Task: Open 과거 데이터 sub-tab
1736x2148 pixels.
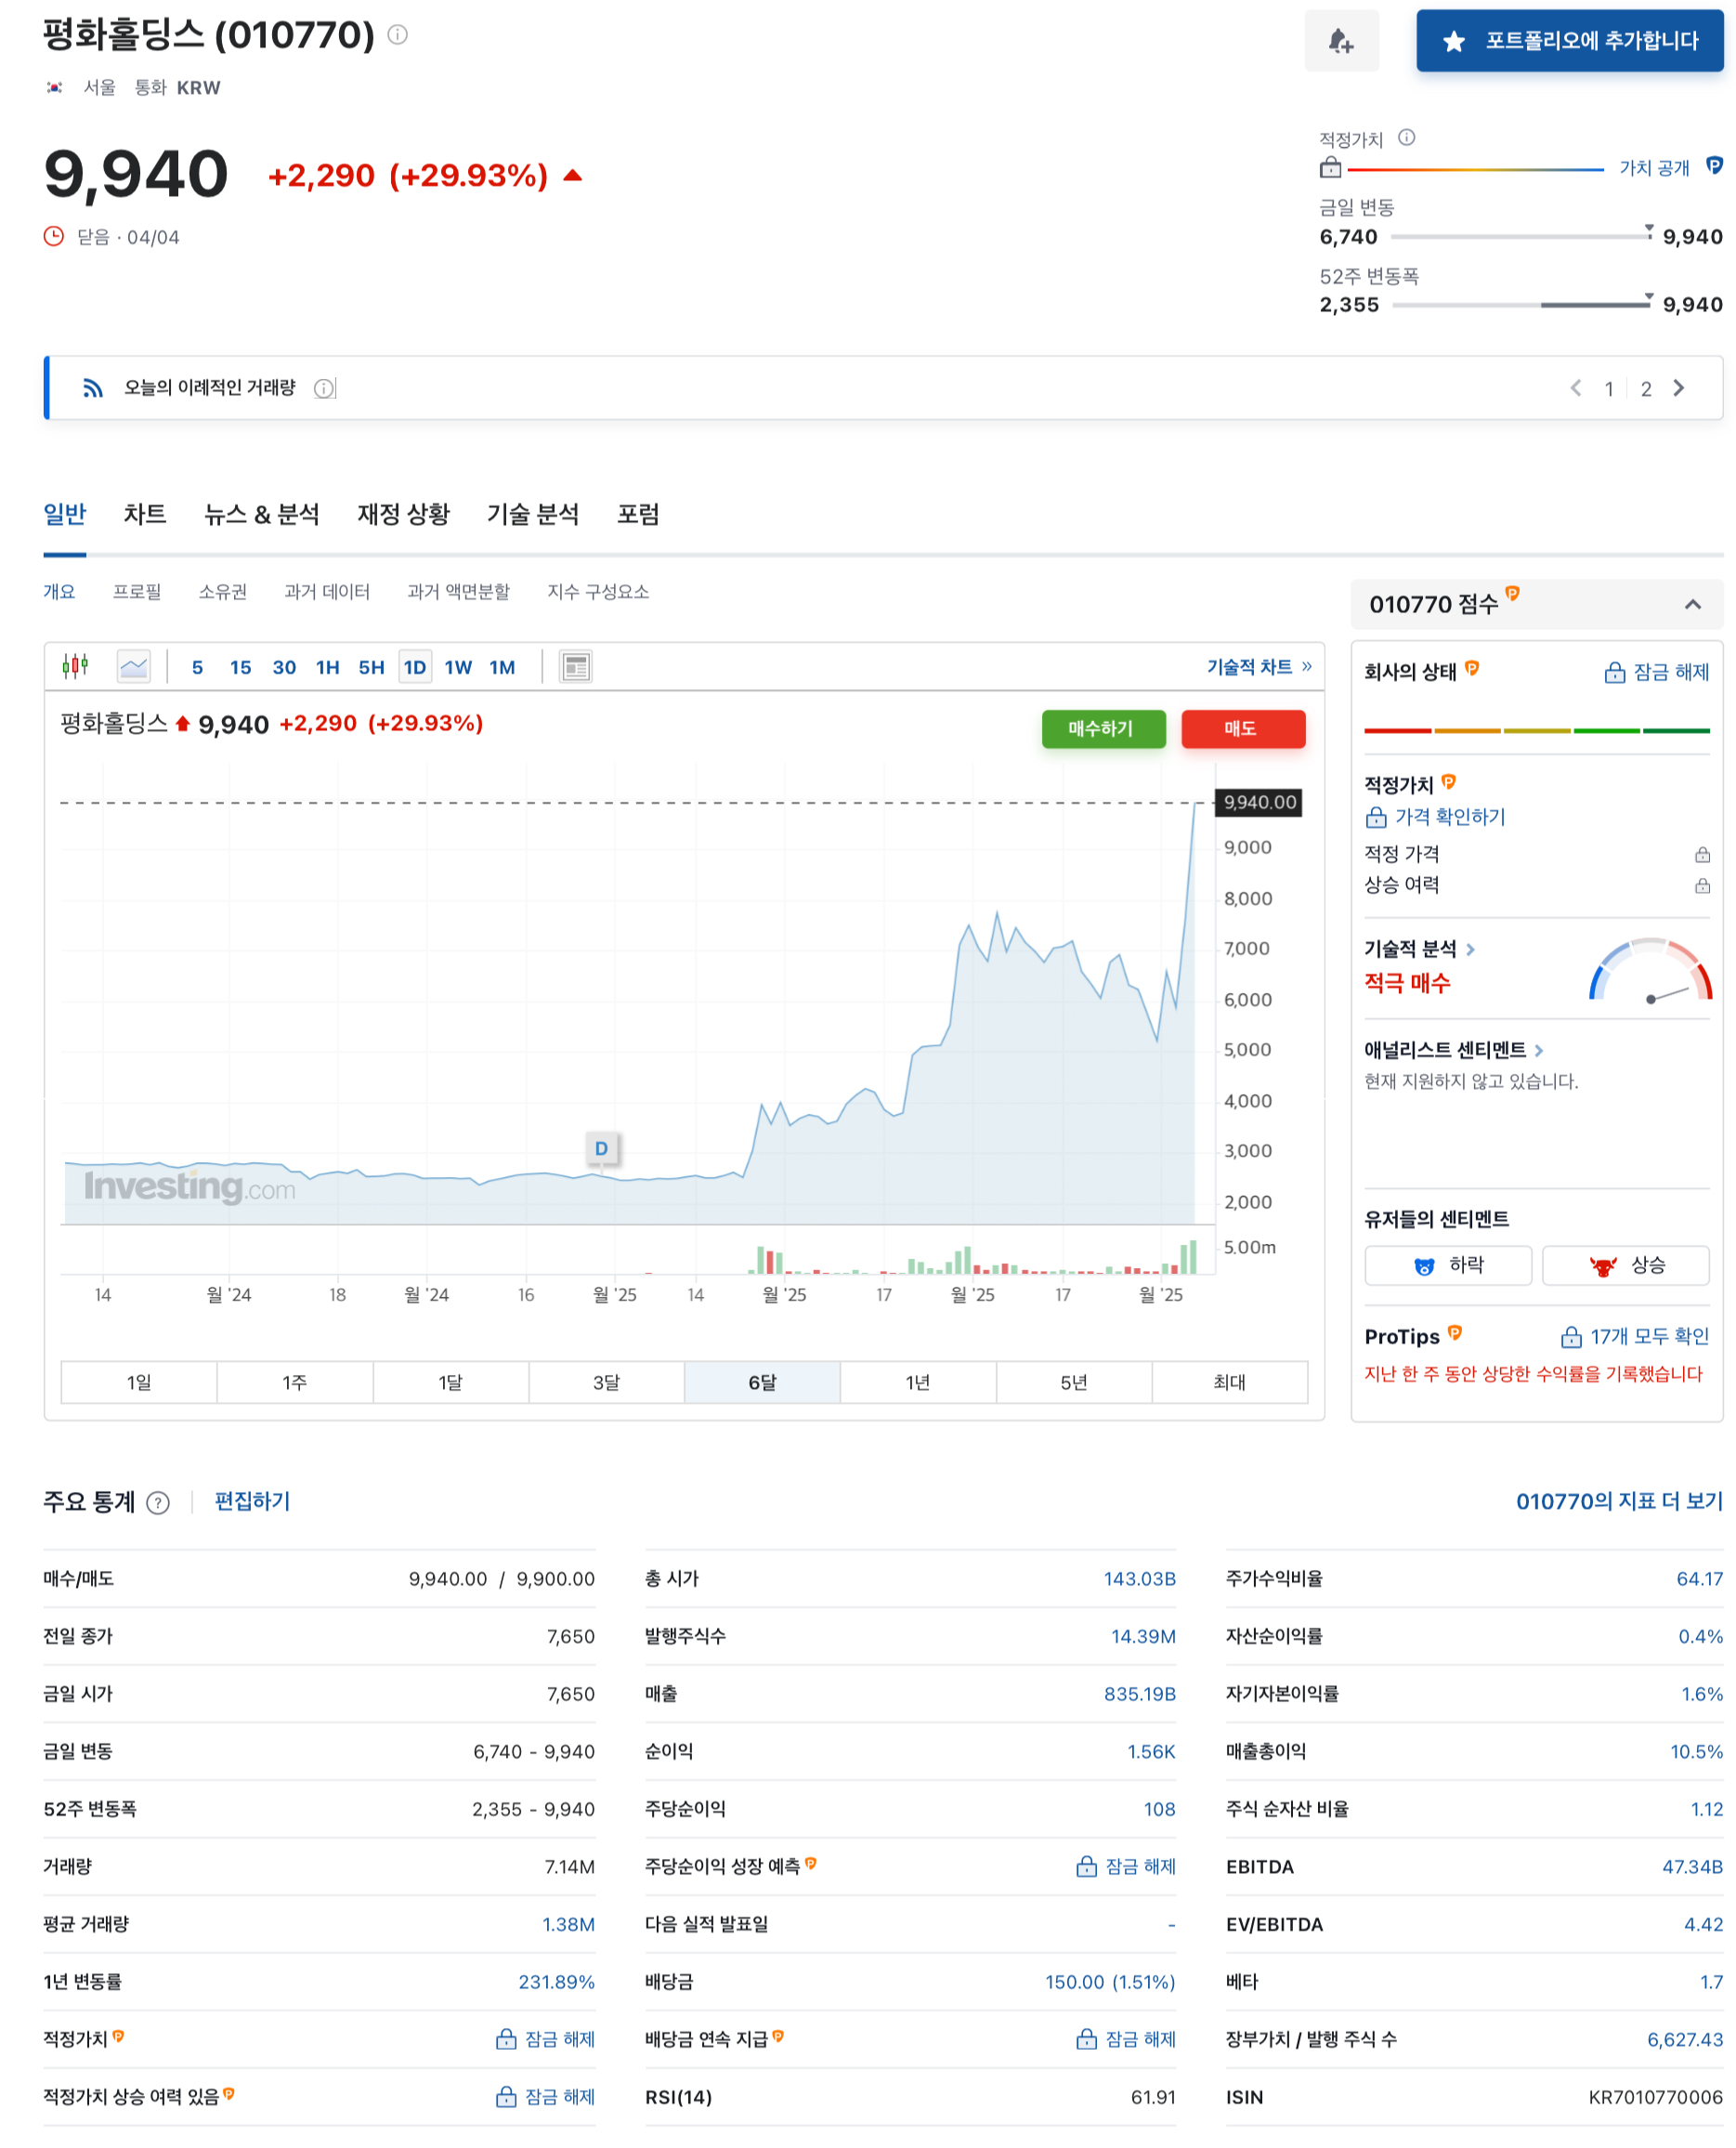Action: click(x=327, y=592)
